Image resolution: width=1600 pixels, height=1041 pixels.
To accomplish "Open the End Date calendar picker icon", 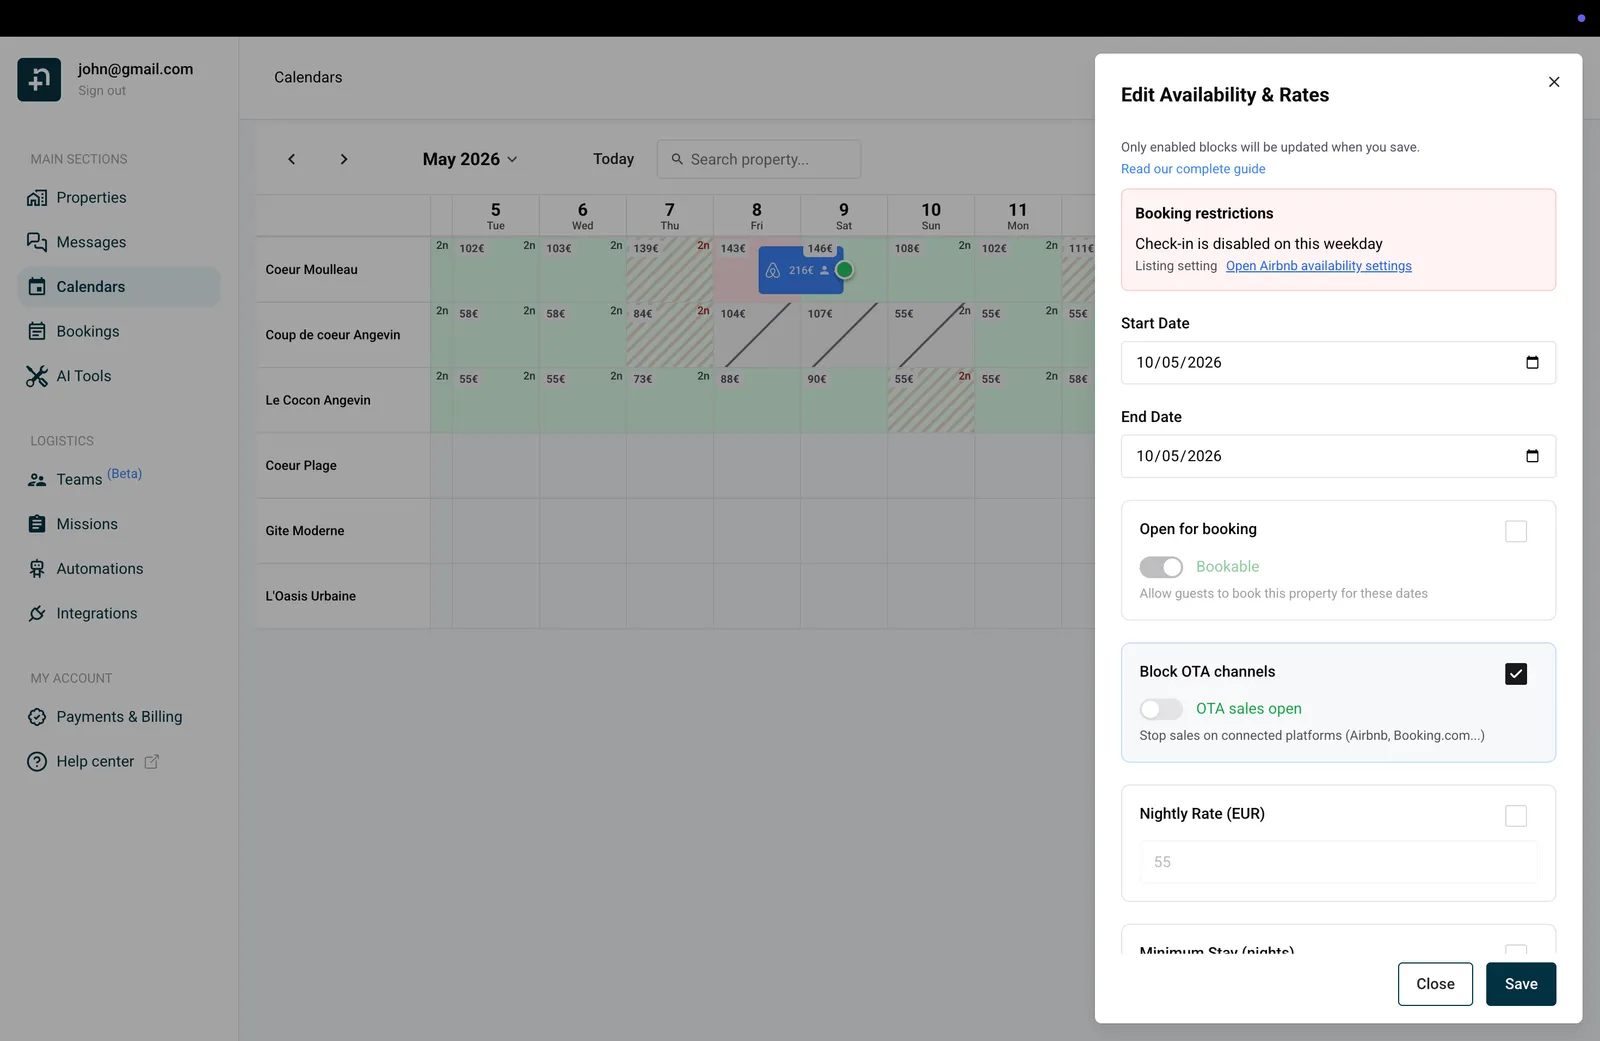I will 1532,456.
